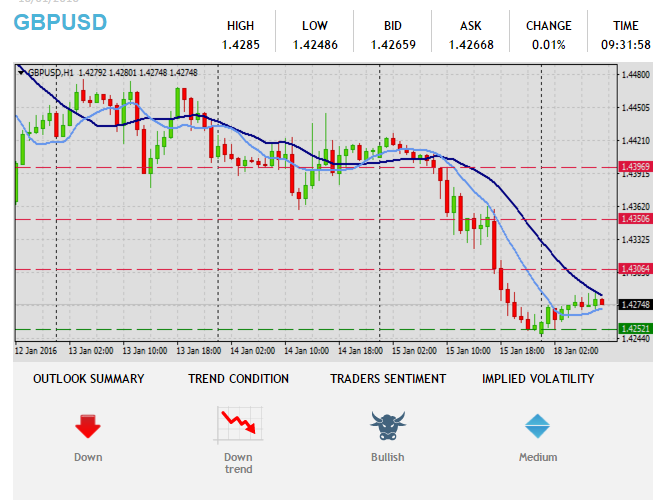Click the 1.44800 price axis label

pyautogui.click(x=636, y=75)
